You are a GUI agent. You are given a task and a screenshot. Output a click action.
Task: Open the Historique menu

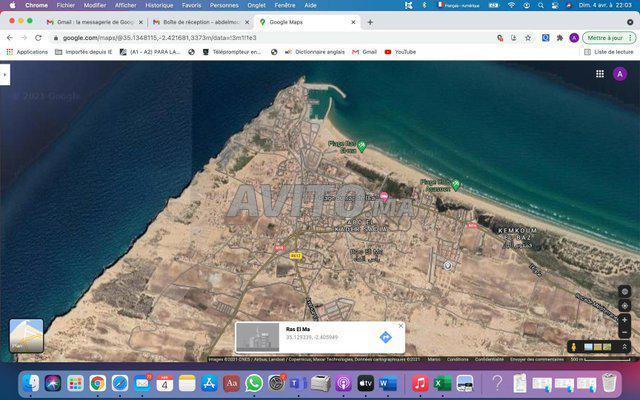tap(159, 5)
